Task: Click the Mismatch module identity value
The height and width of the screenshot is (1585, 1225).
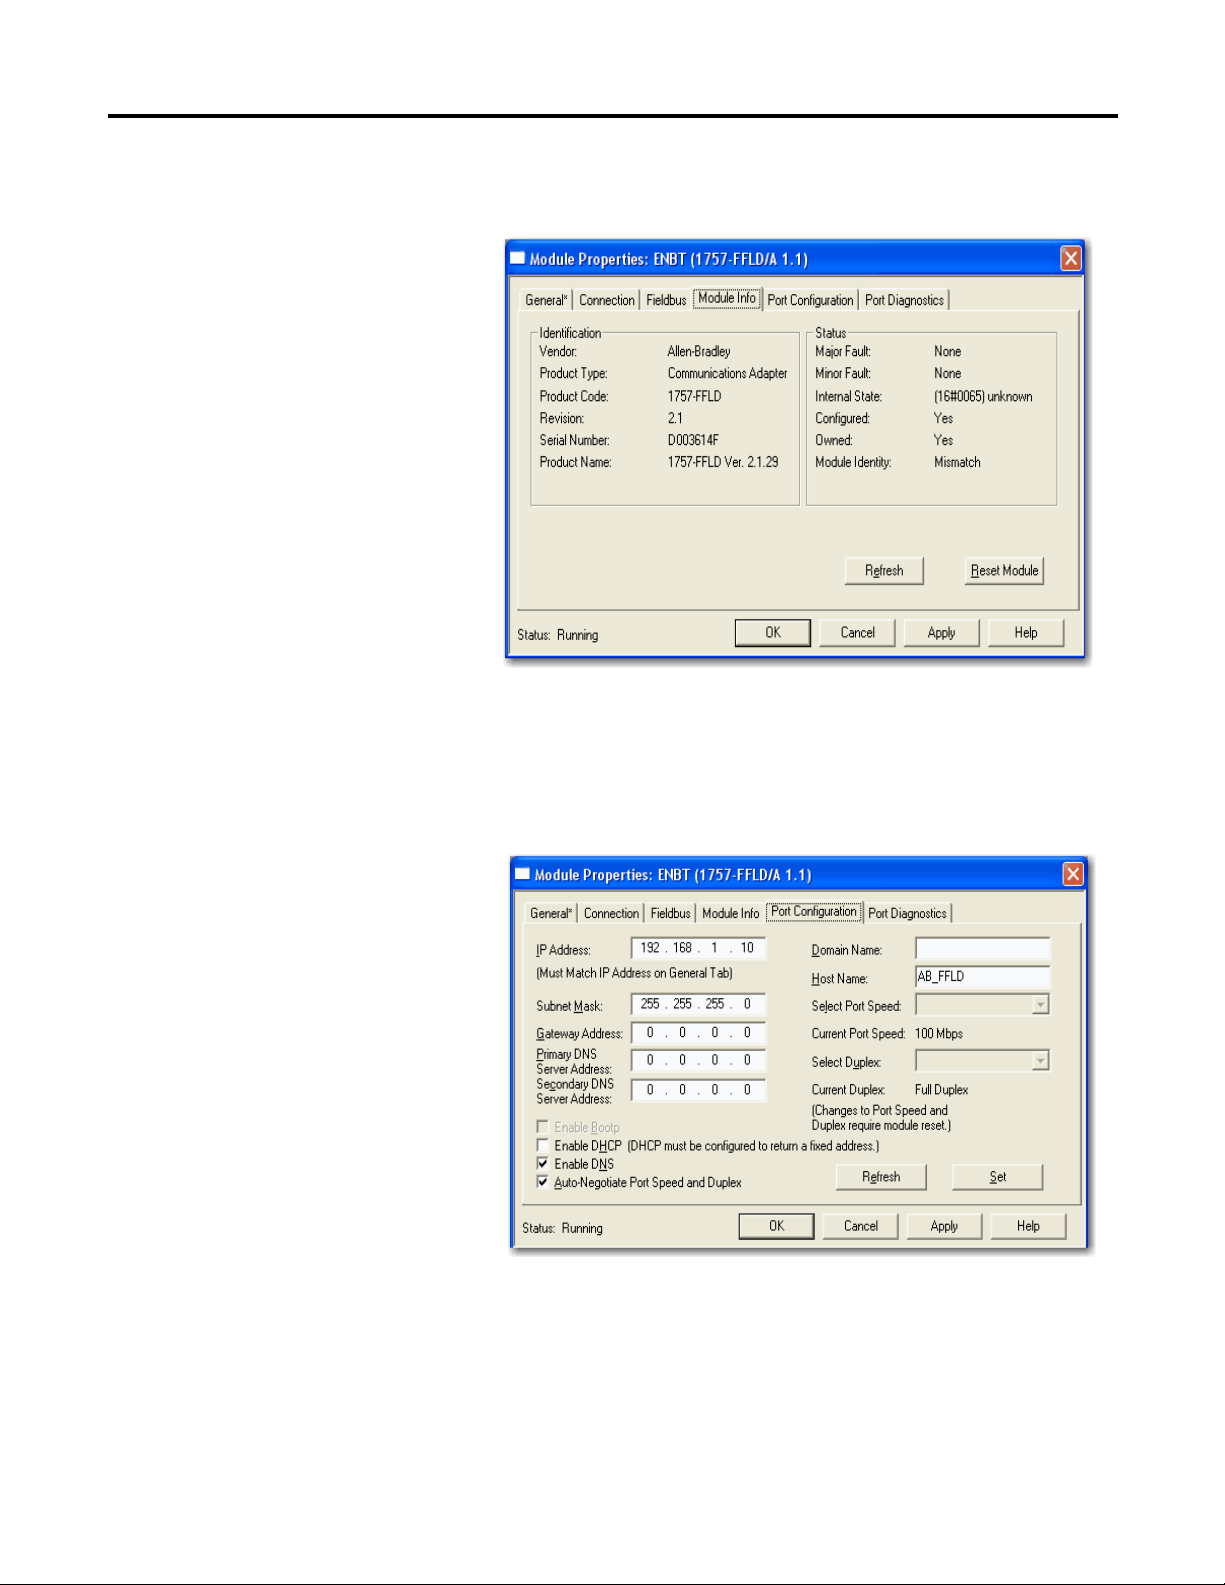Action: (957, 462)
